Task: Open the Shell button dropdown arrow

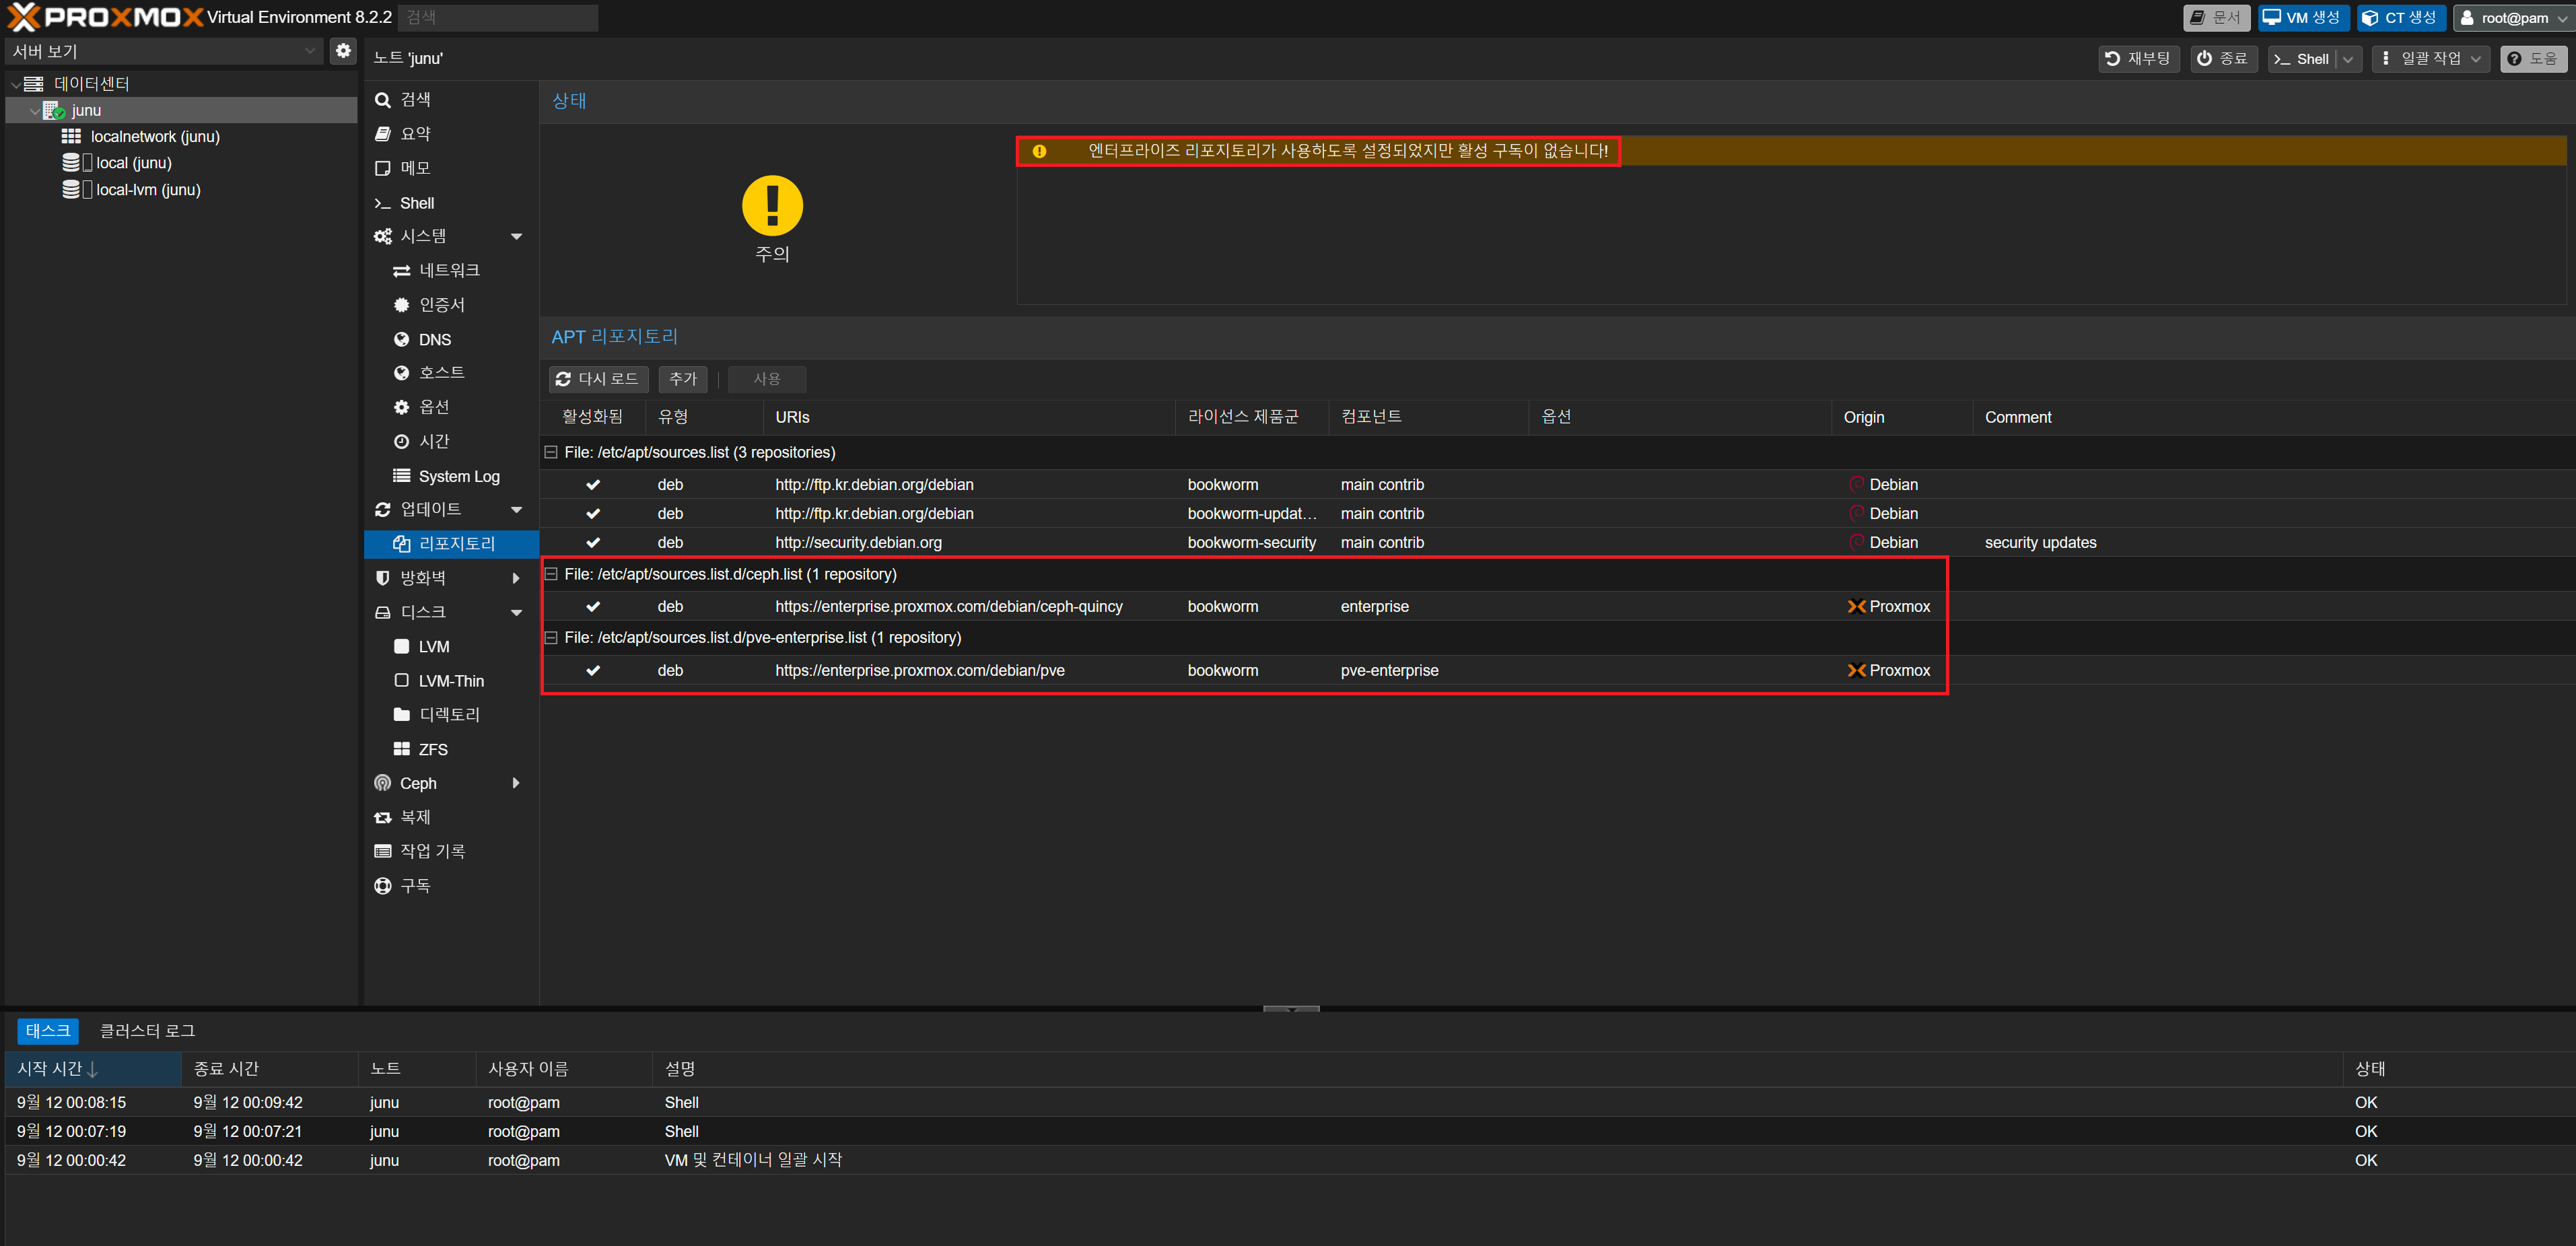Action: (2348, 59)
